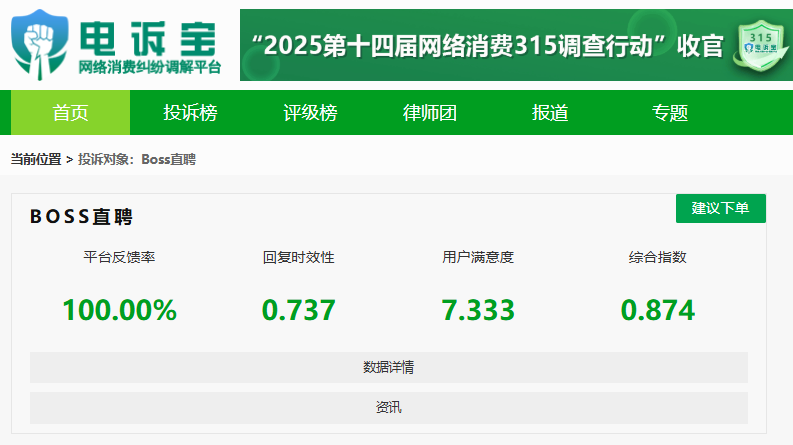Click the 用户满意度 label
Image resolution: width=793 pixels, height=445 pixels.
tap(478, 257)
